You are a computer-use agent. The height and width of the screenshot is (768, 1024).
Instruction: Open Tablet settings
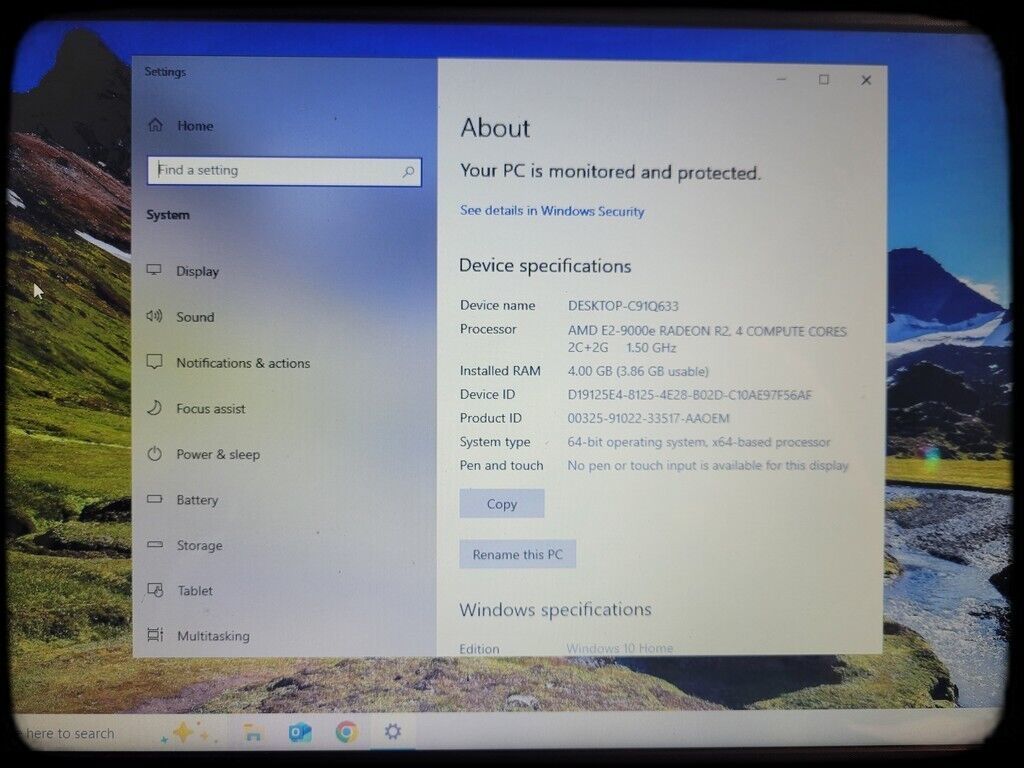tap(180, 590)
